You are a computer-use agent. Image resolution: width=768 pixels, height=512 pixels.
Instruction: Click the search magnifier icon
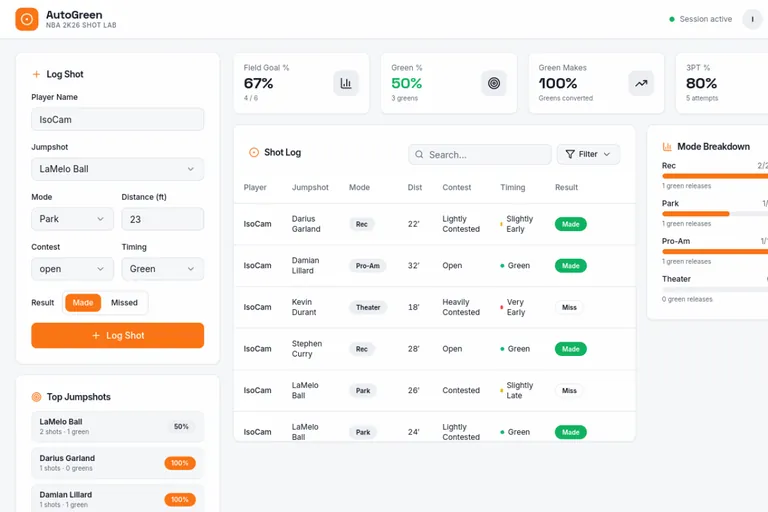(419, 154)
